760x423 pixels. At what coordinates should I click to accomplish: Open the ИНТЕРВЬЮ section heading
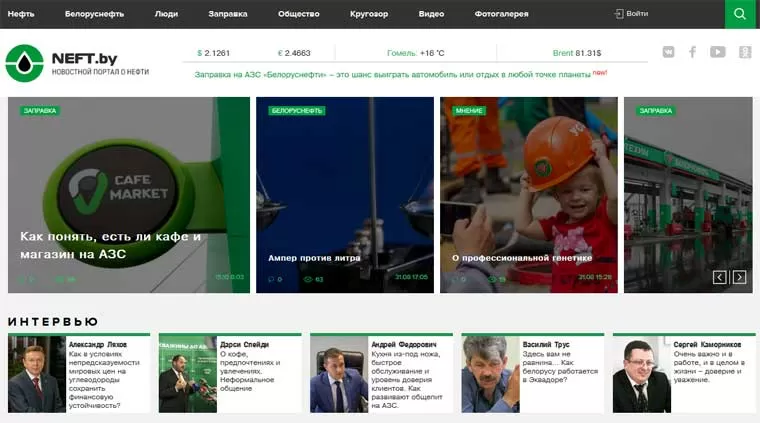53,322
